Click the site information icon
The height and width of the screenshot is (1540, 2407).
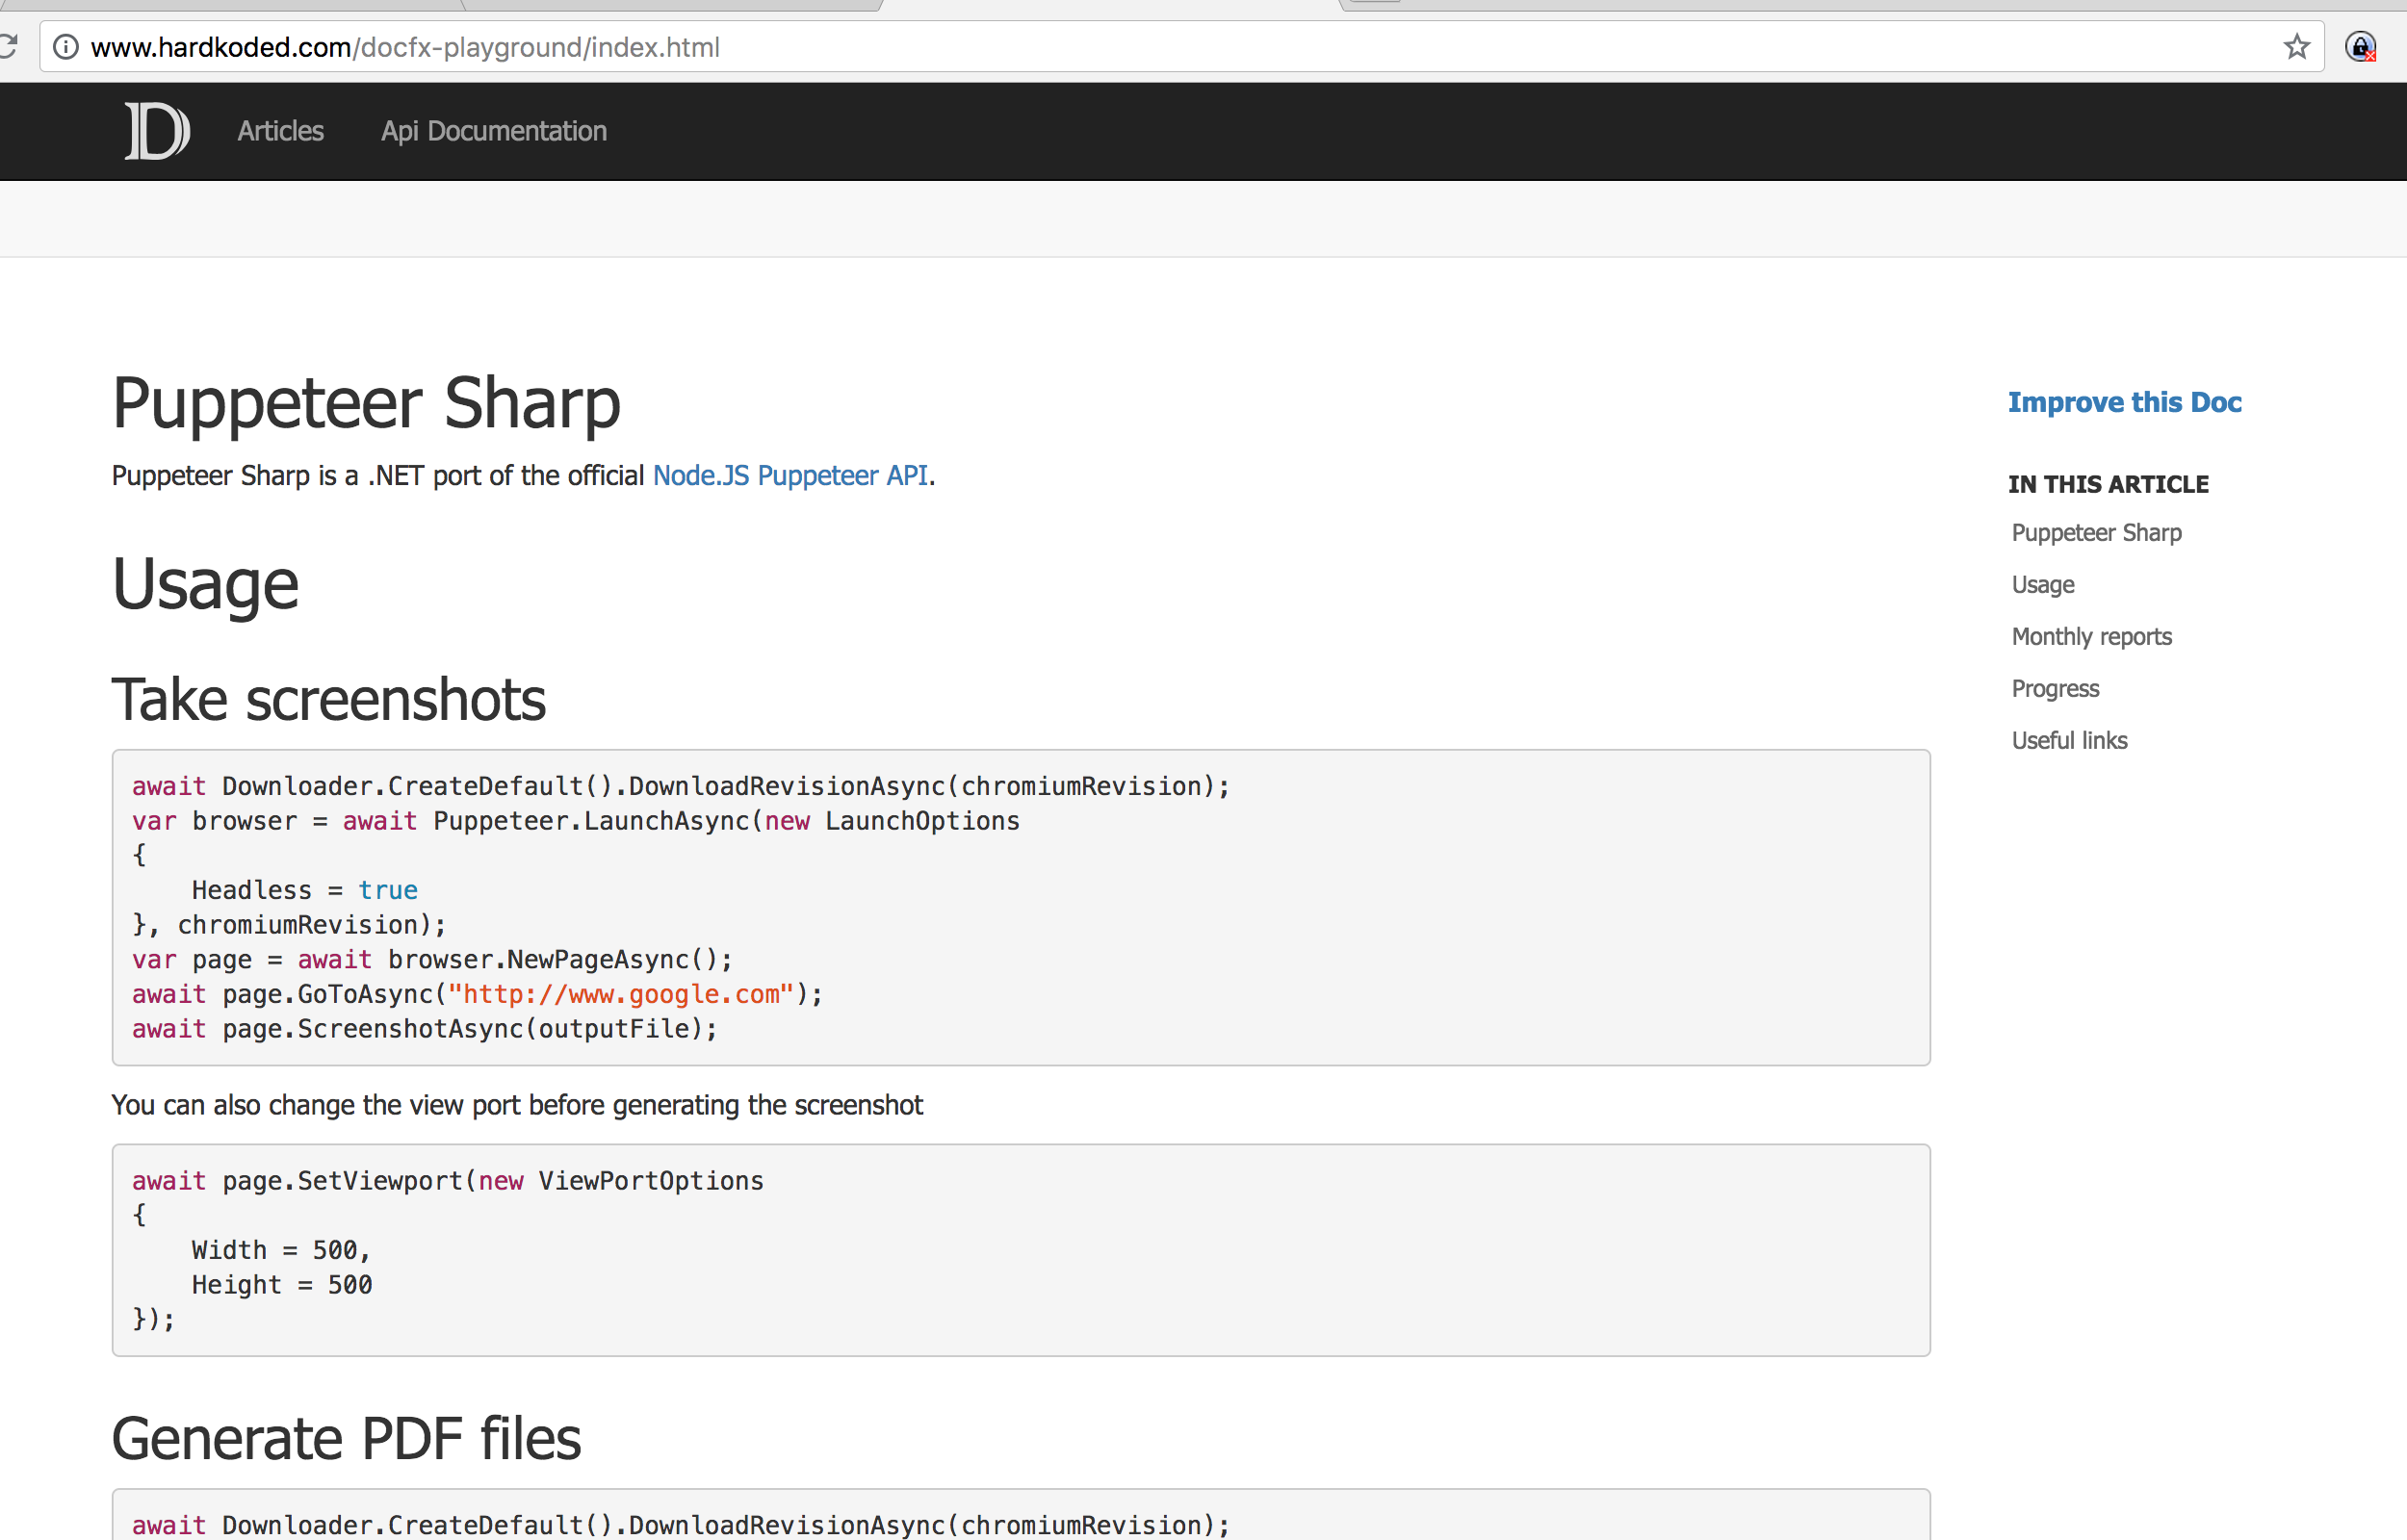click(x=66, y=47)
